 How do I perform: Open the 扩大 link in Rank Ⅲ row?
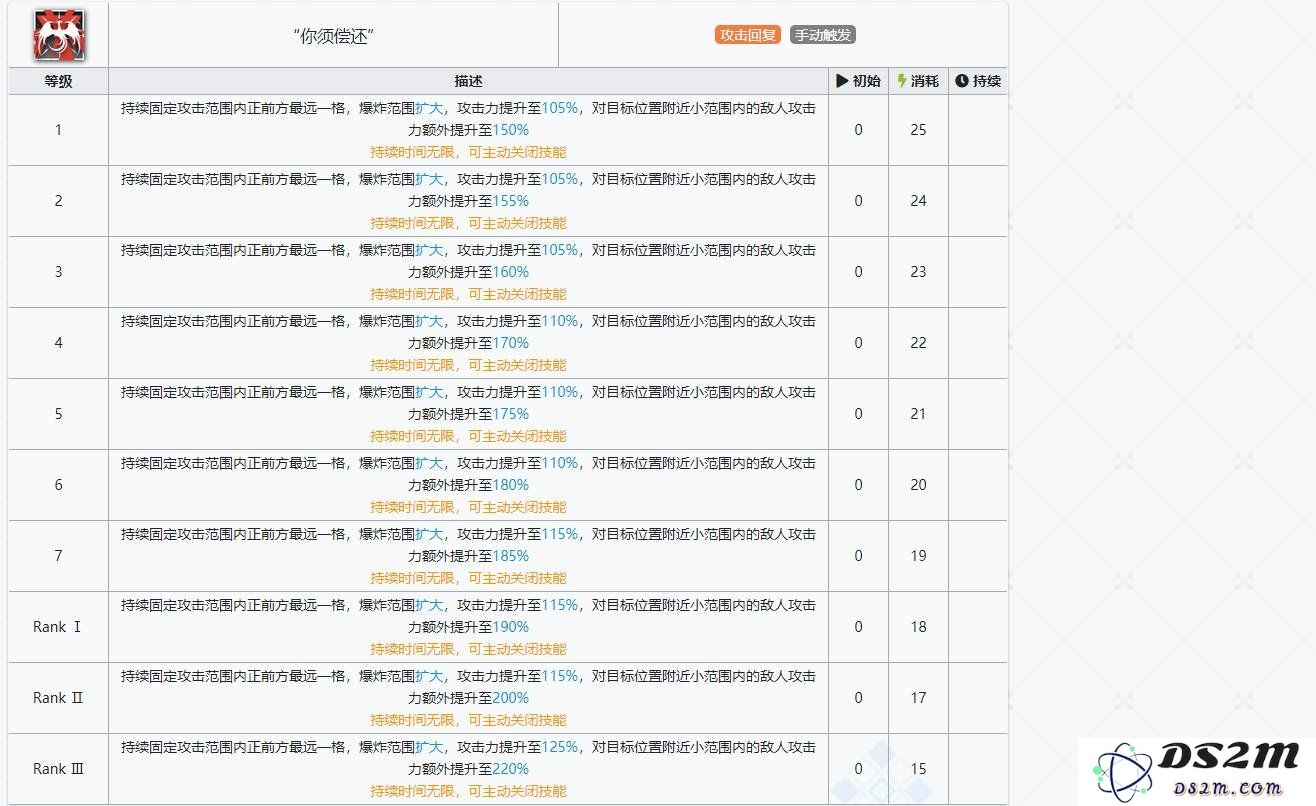tap(429, 747)
